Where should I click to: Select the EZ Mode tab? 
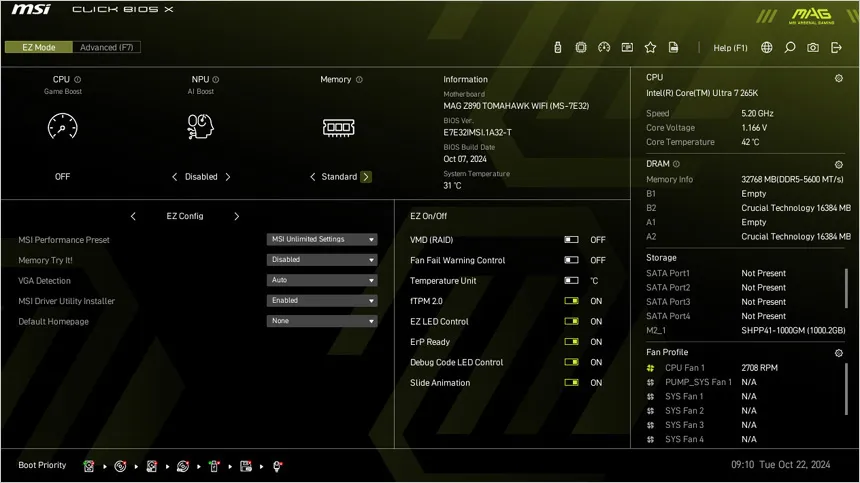pyautogui.click(x=38, y=47)
